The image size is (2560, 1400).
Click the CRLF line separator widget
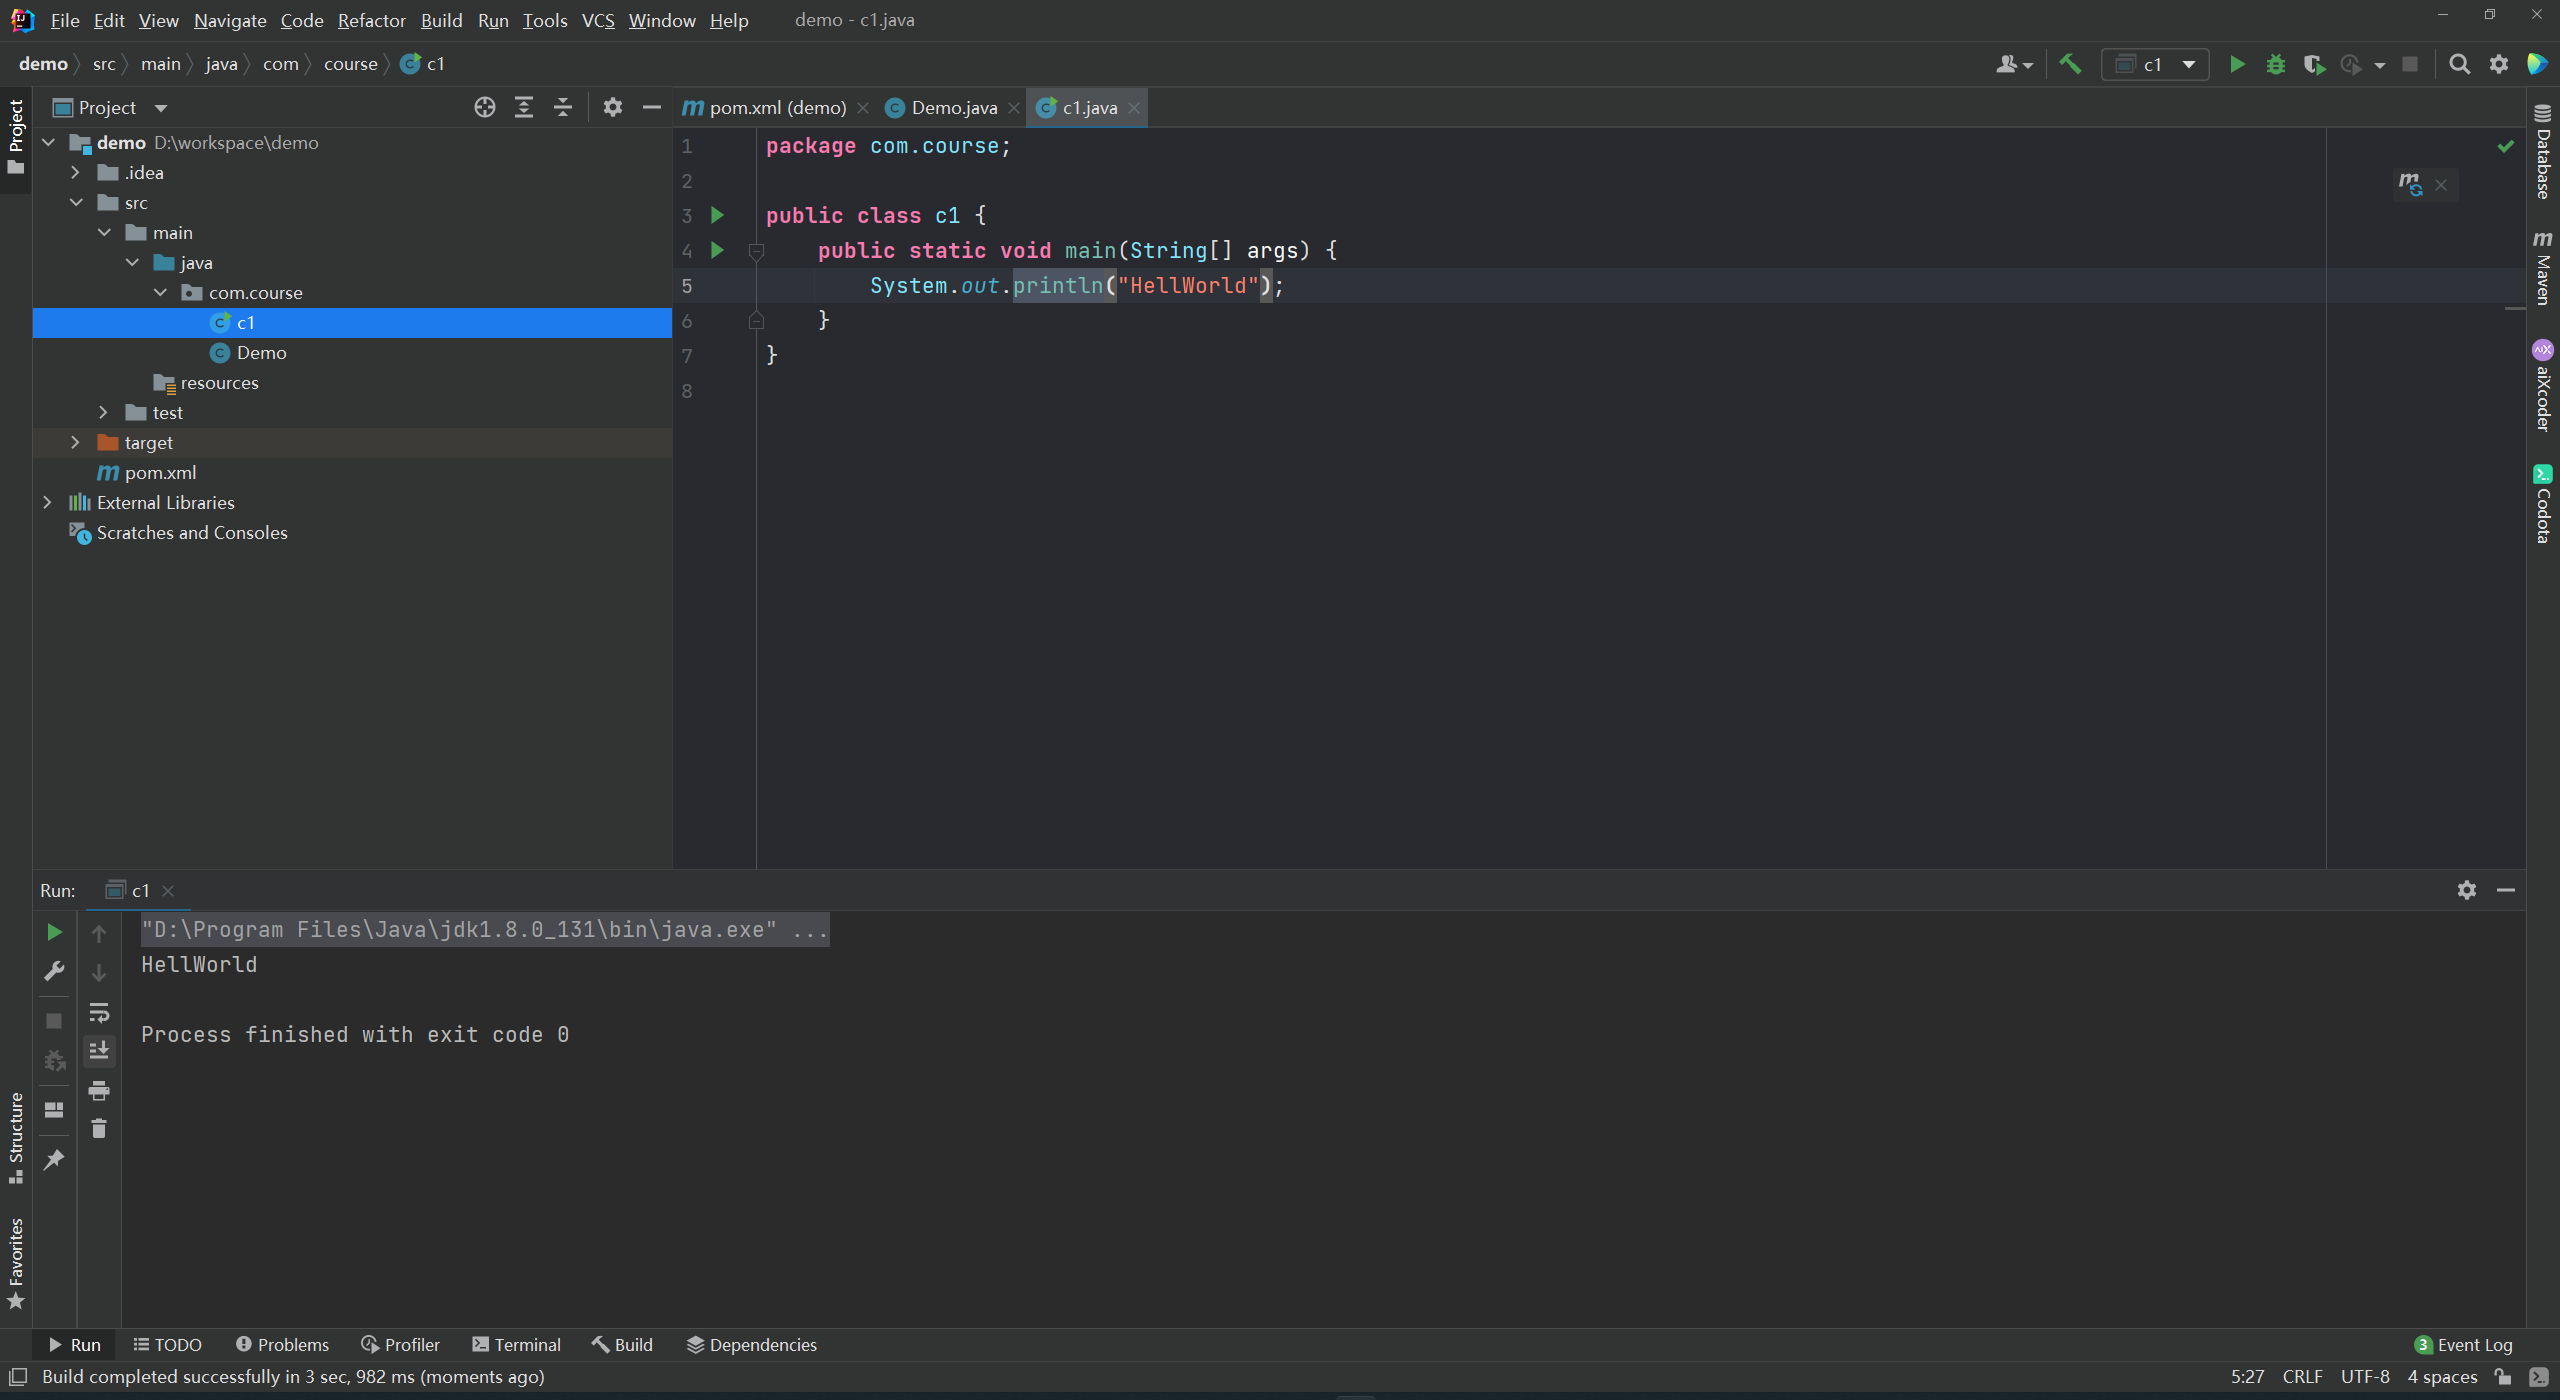(x=2302, y=1377)
